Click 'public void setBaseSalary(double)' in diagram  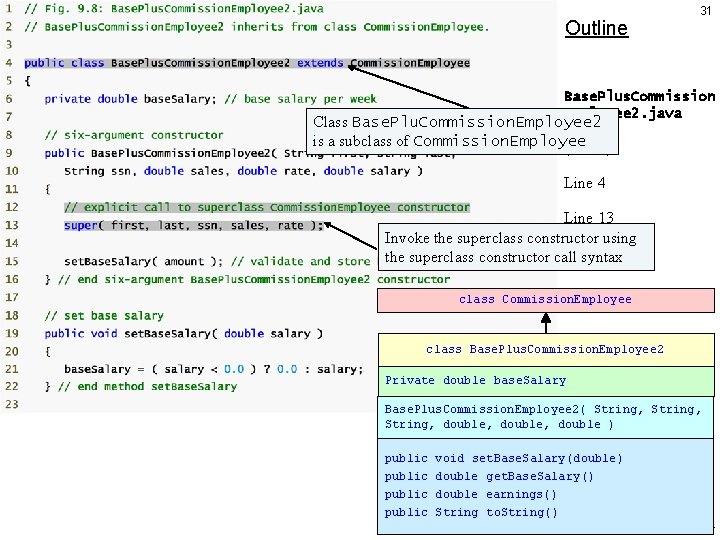click(503, 458)
